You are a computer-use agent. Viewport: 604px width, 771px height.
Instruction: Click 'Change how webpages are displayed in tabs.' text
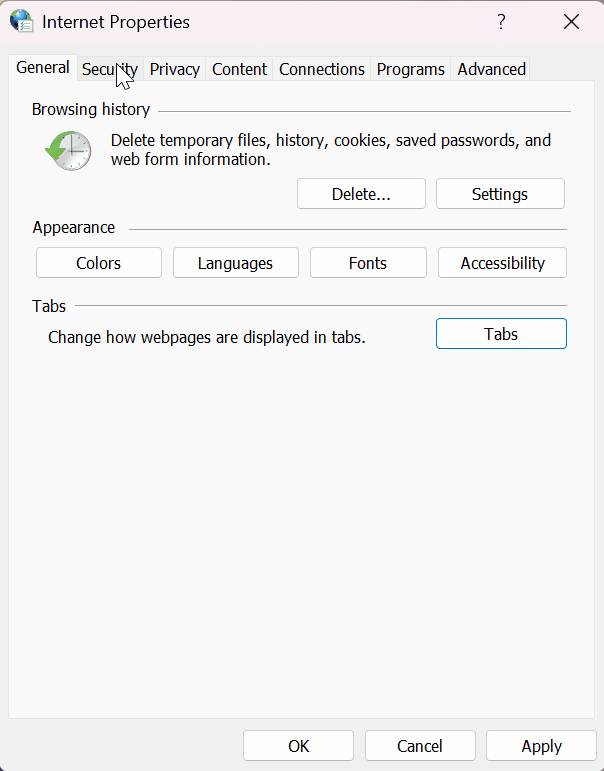[207, 337]
